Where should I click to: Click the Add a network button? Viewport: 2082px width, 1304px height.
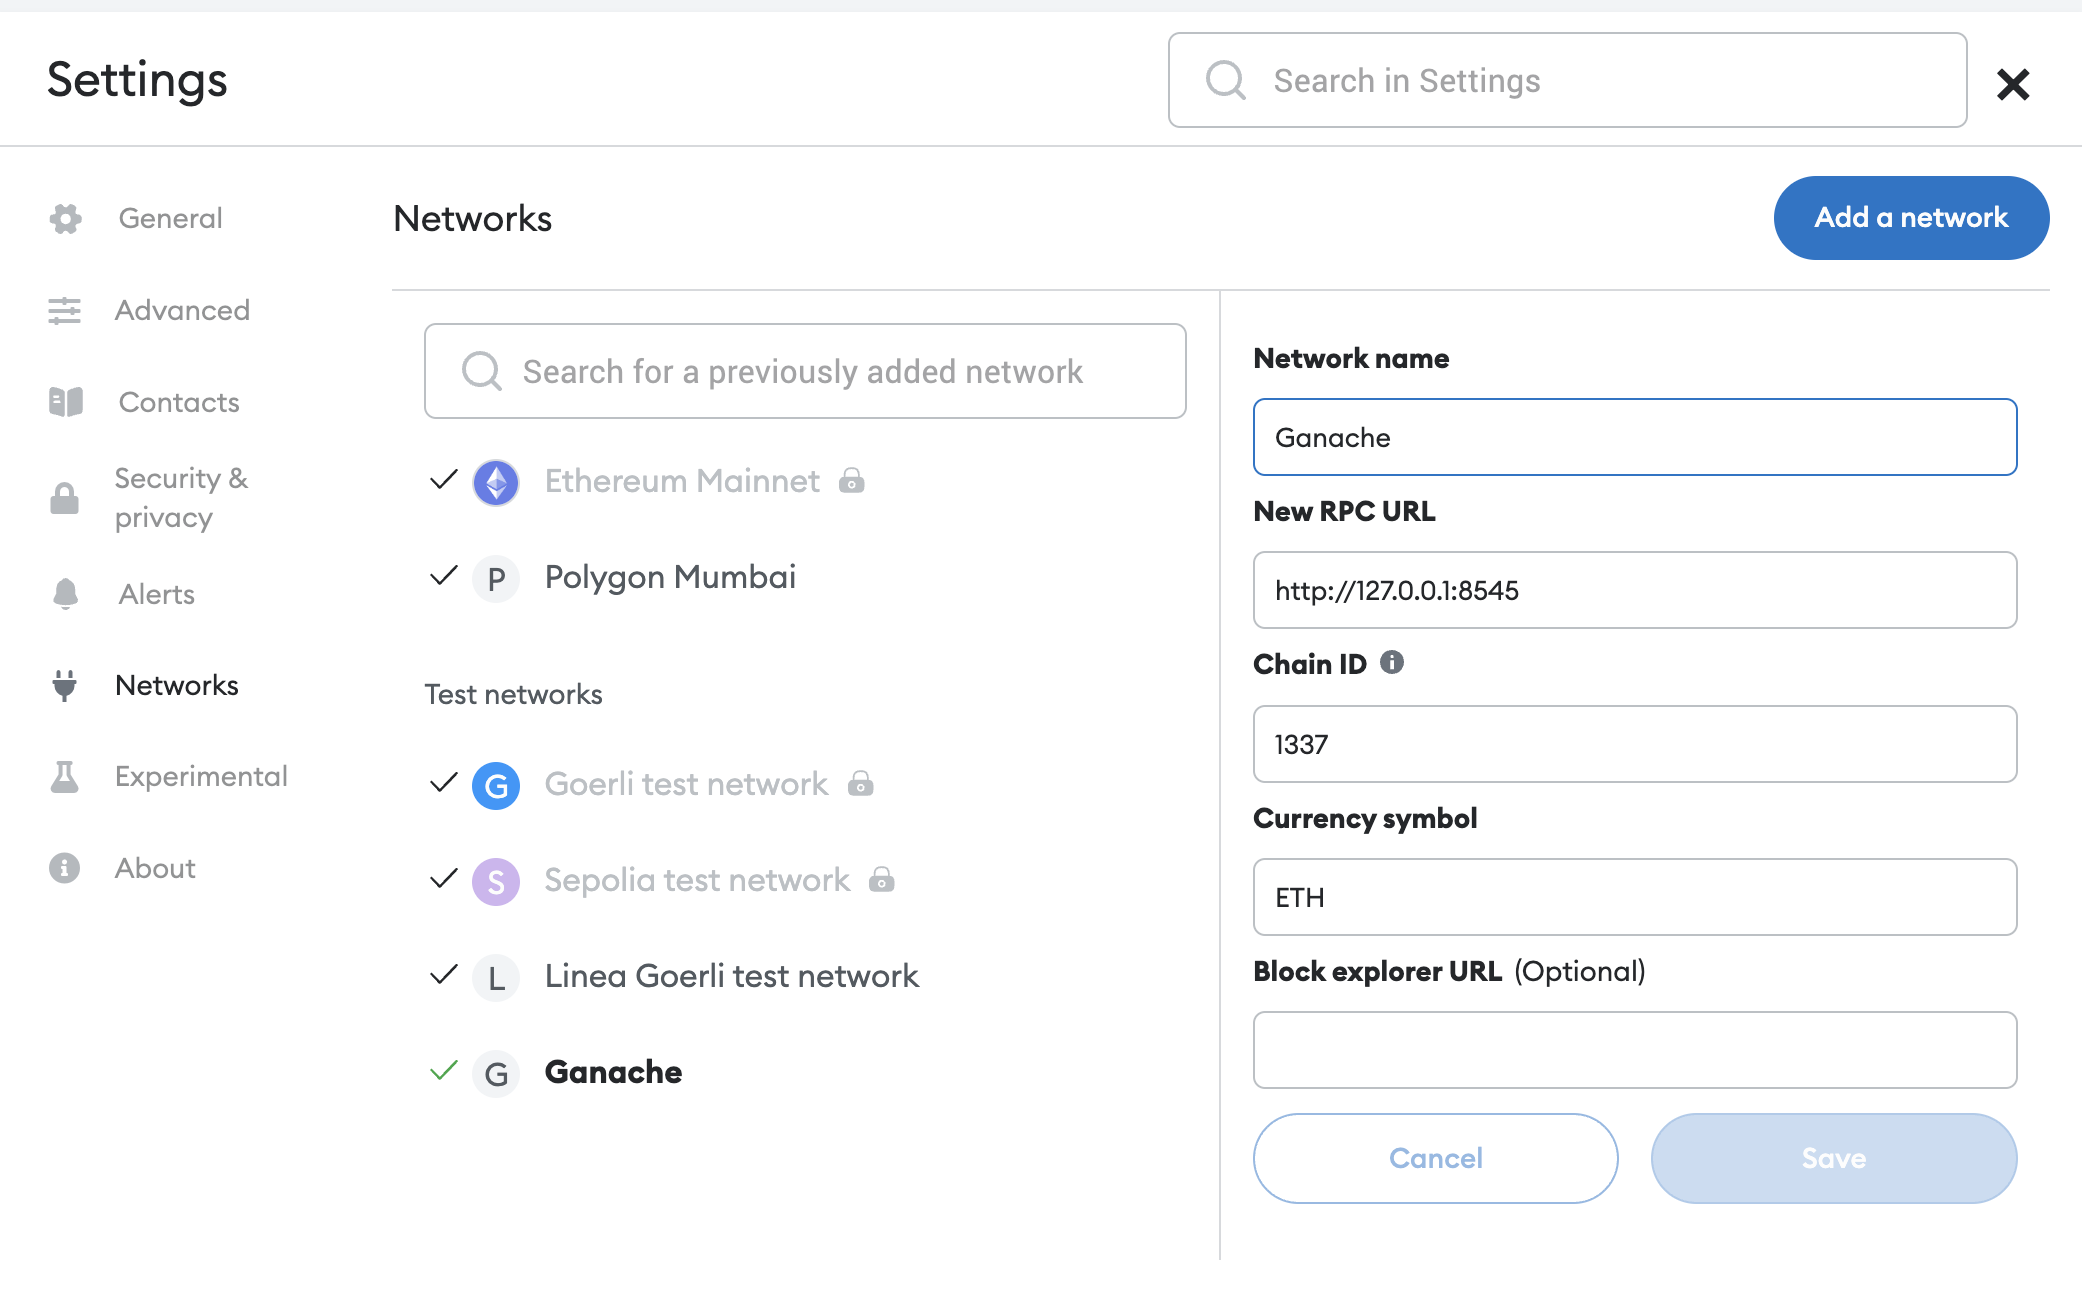pos(1911,218)
